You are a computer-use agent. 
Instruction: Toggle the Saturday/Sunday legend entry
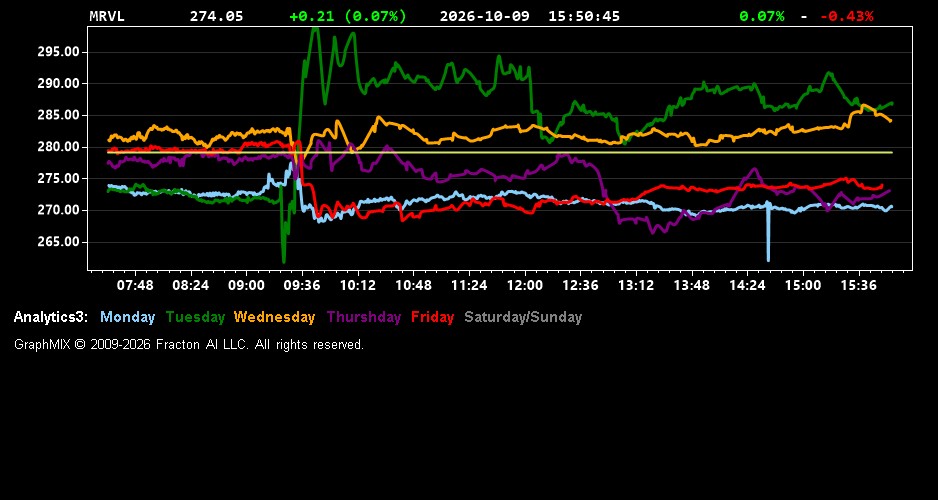tap(523, 317)
